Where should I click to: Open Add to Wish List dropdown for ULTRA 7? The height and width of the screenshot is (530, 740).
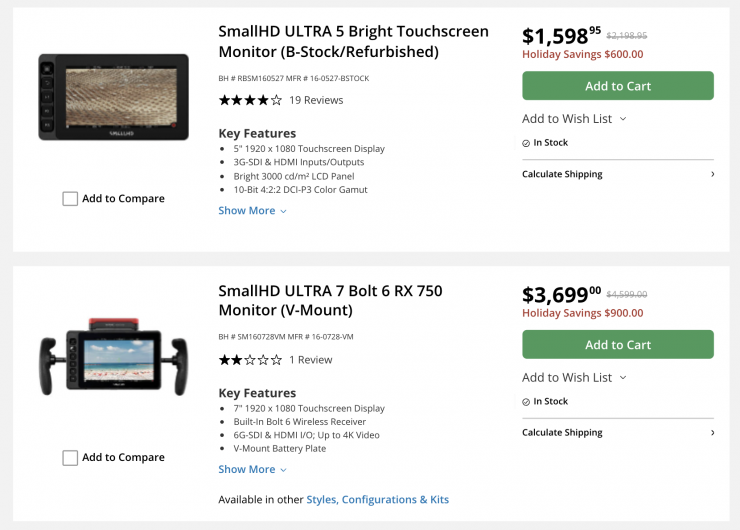[574, 377]
